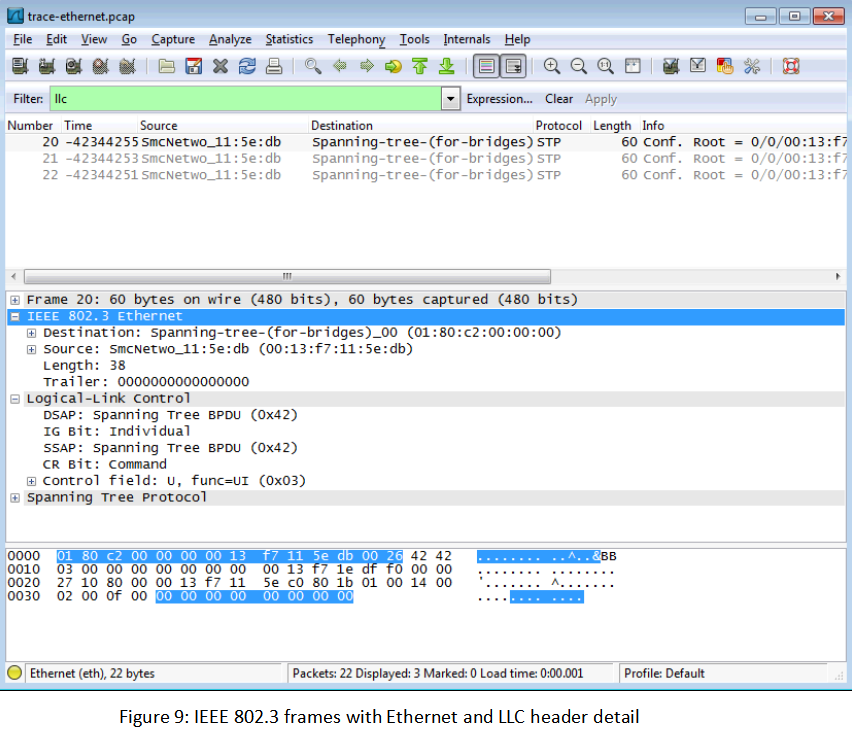
Task: Open the display filters icon
Action: pos(698,66)
